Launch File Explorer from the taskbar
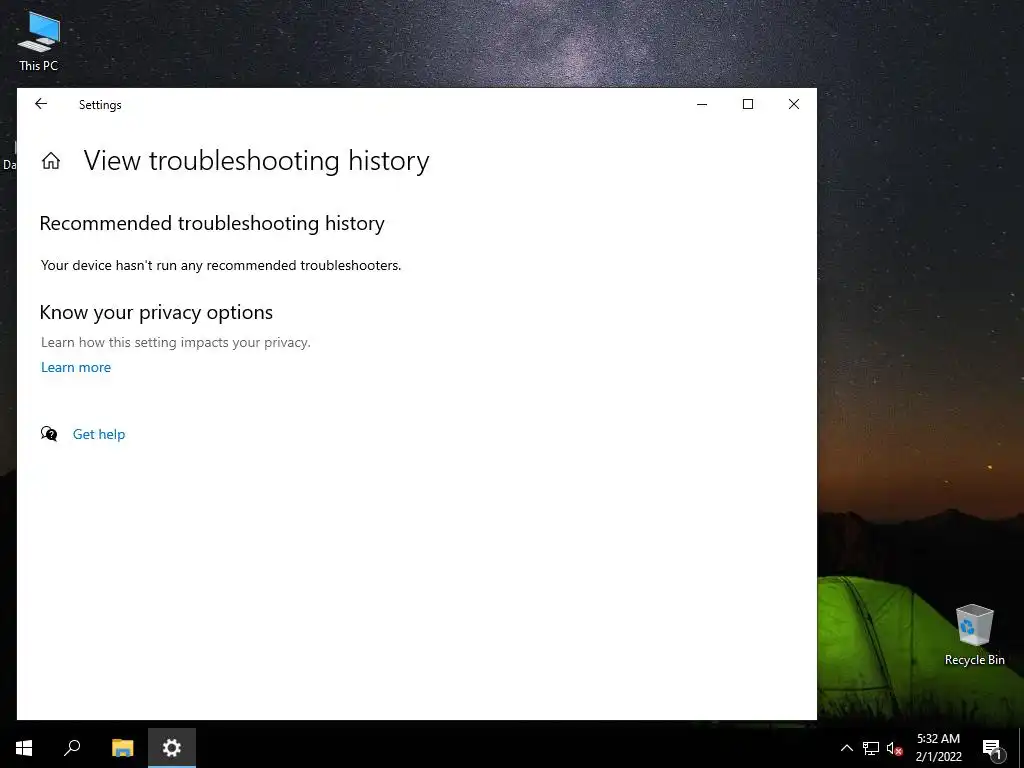 tap(122, 748)
